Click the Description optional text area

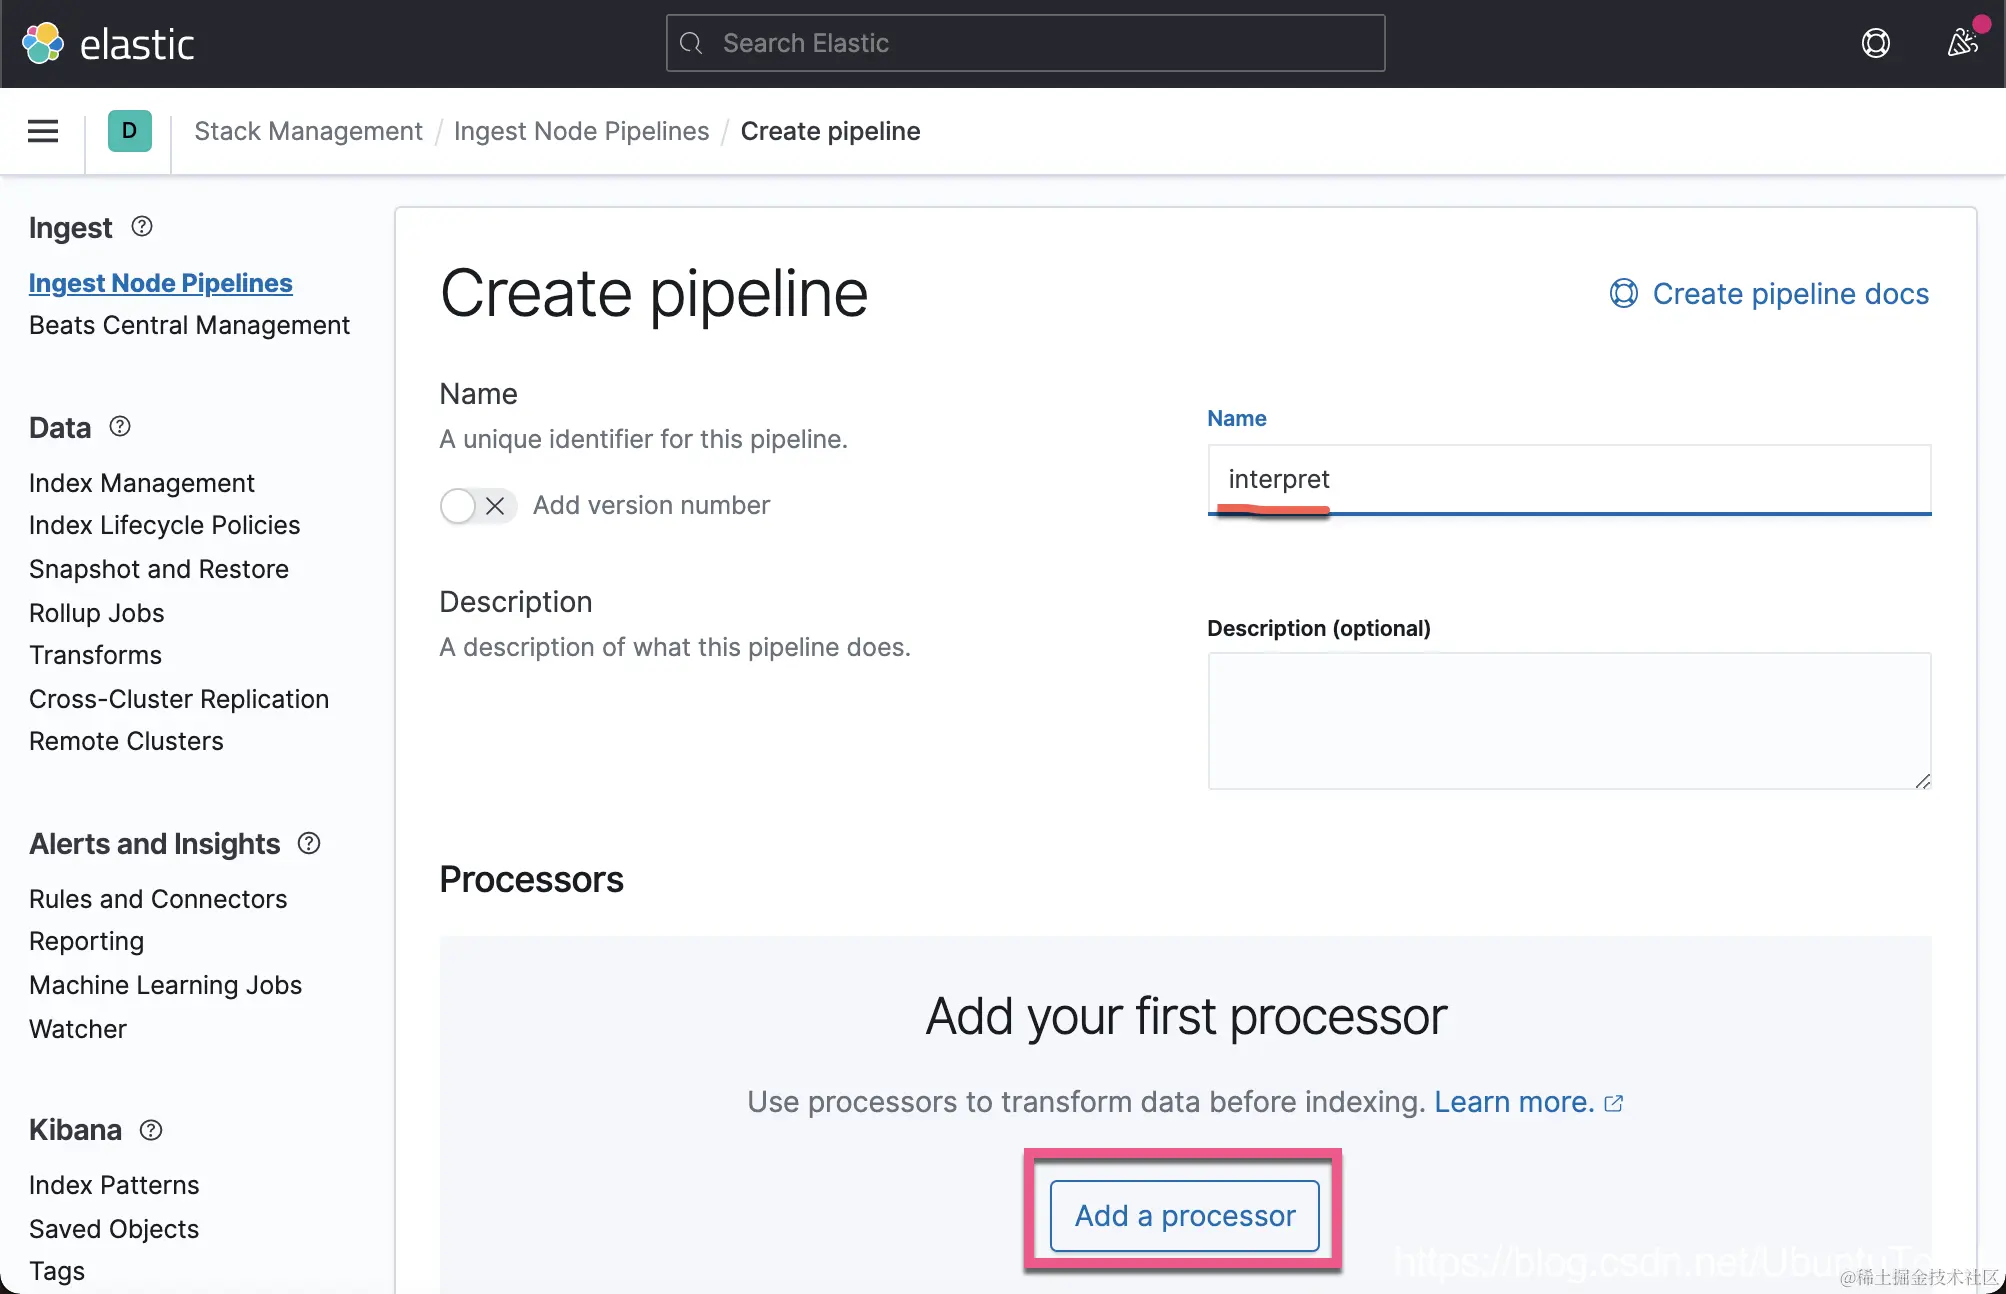1568,720
